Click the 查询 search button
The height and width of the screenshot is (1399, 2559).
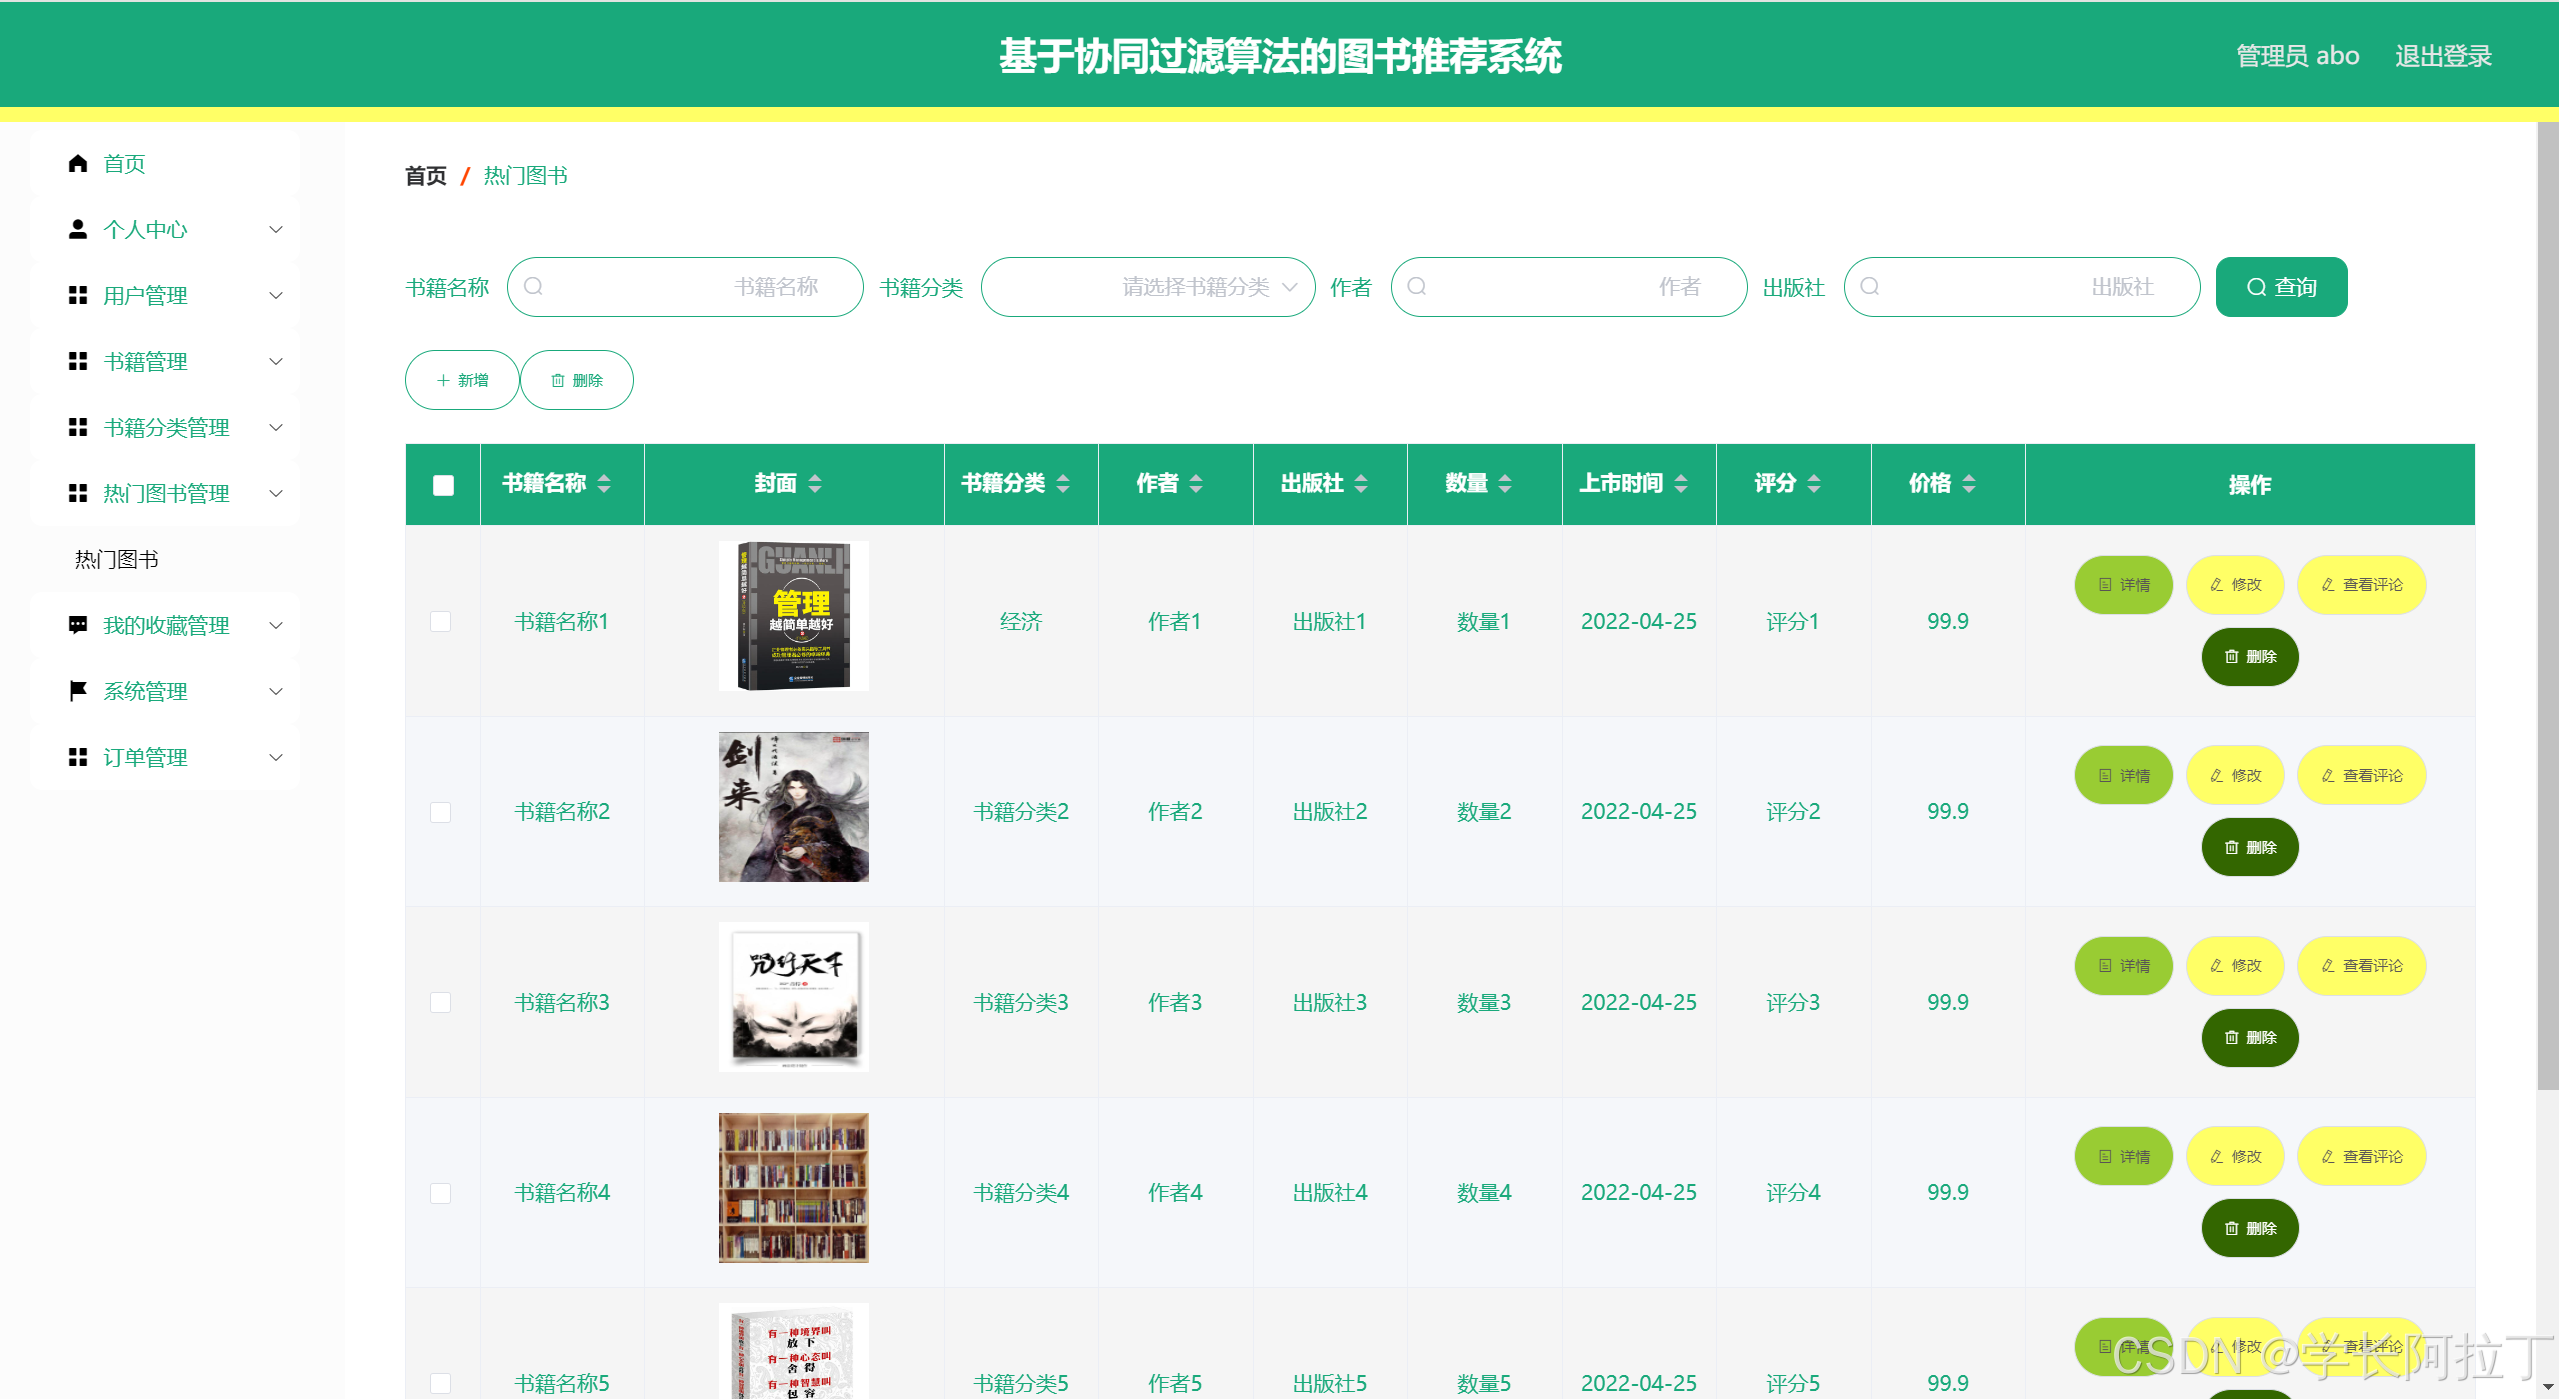(x=2281, y=287)
